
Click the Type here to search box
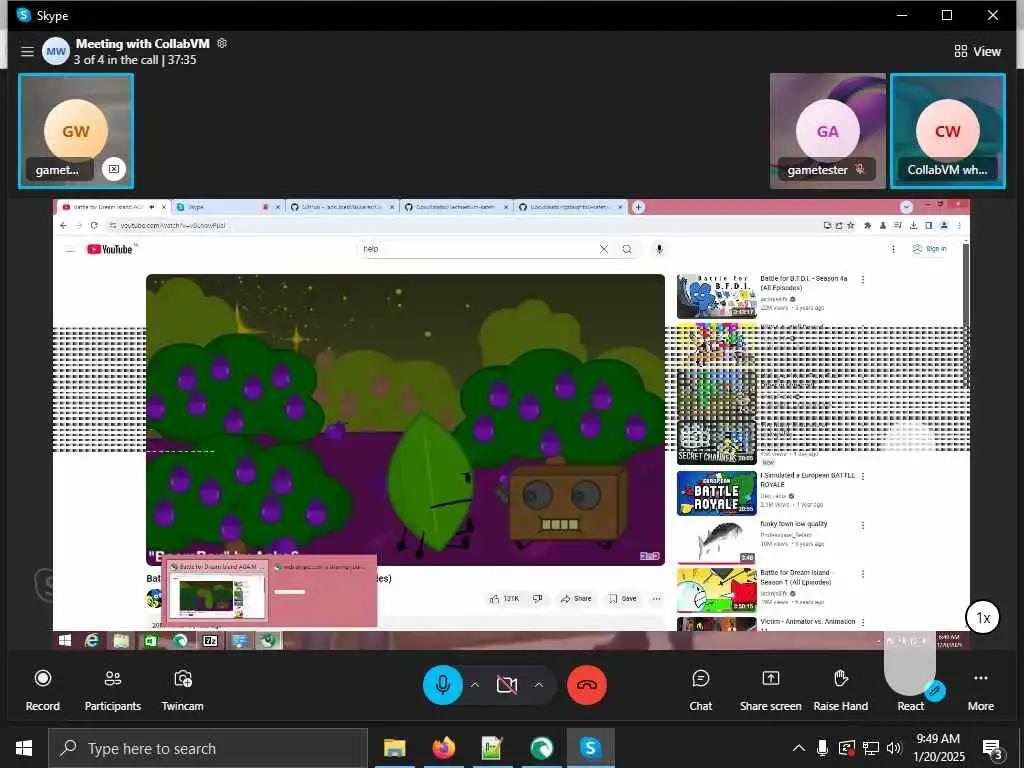point(208,748)
